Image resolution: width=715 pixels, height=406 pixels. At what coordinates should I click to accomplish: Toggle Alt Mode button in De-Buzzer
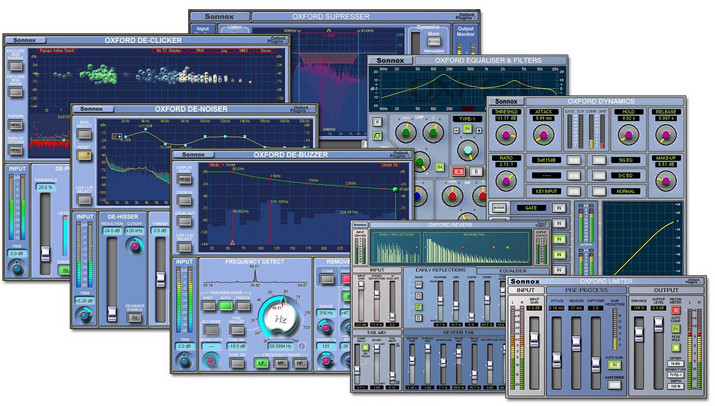211,329
